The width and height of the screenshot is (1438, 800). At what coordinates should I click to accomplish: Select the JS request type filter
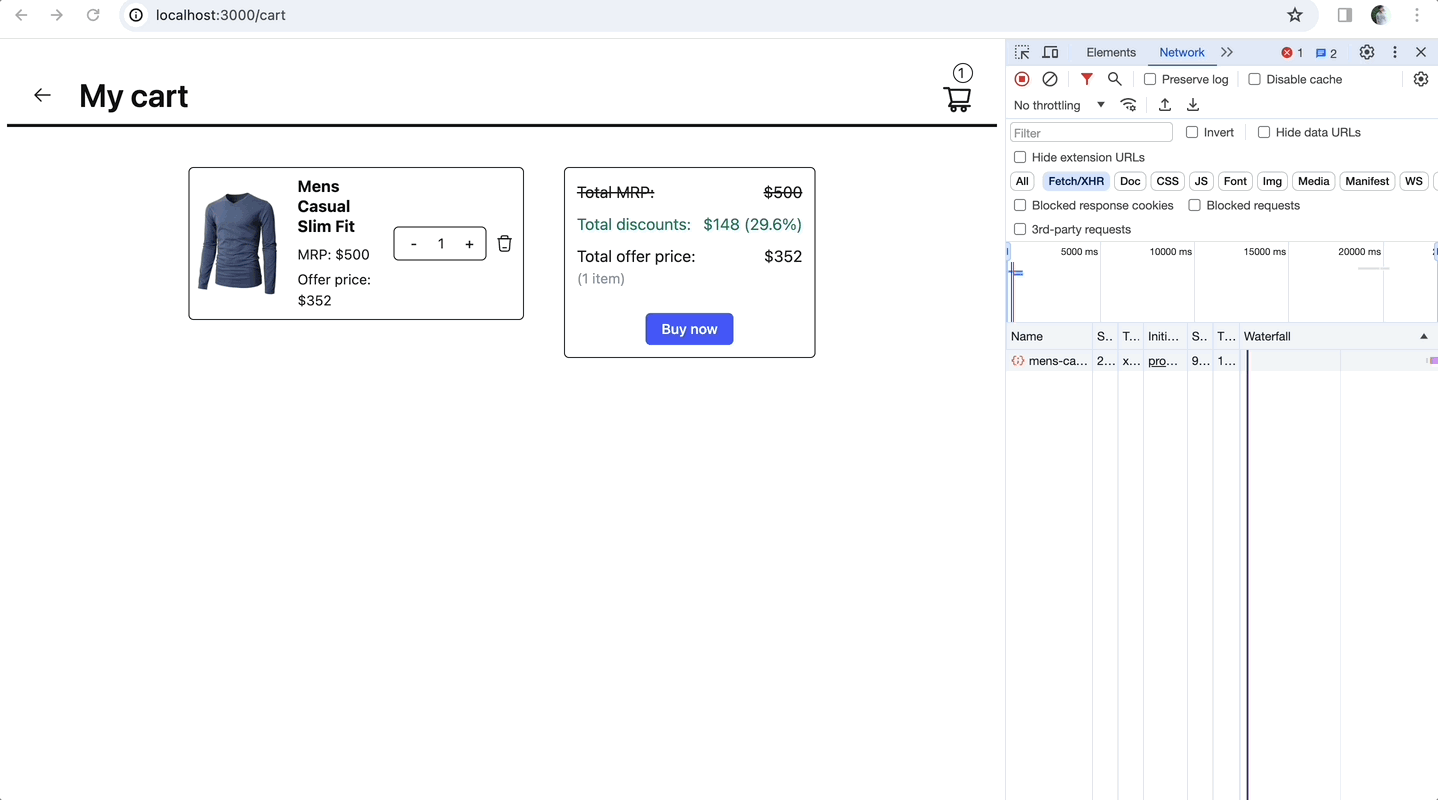(1201, 181)
